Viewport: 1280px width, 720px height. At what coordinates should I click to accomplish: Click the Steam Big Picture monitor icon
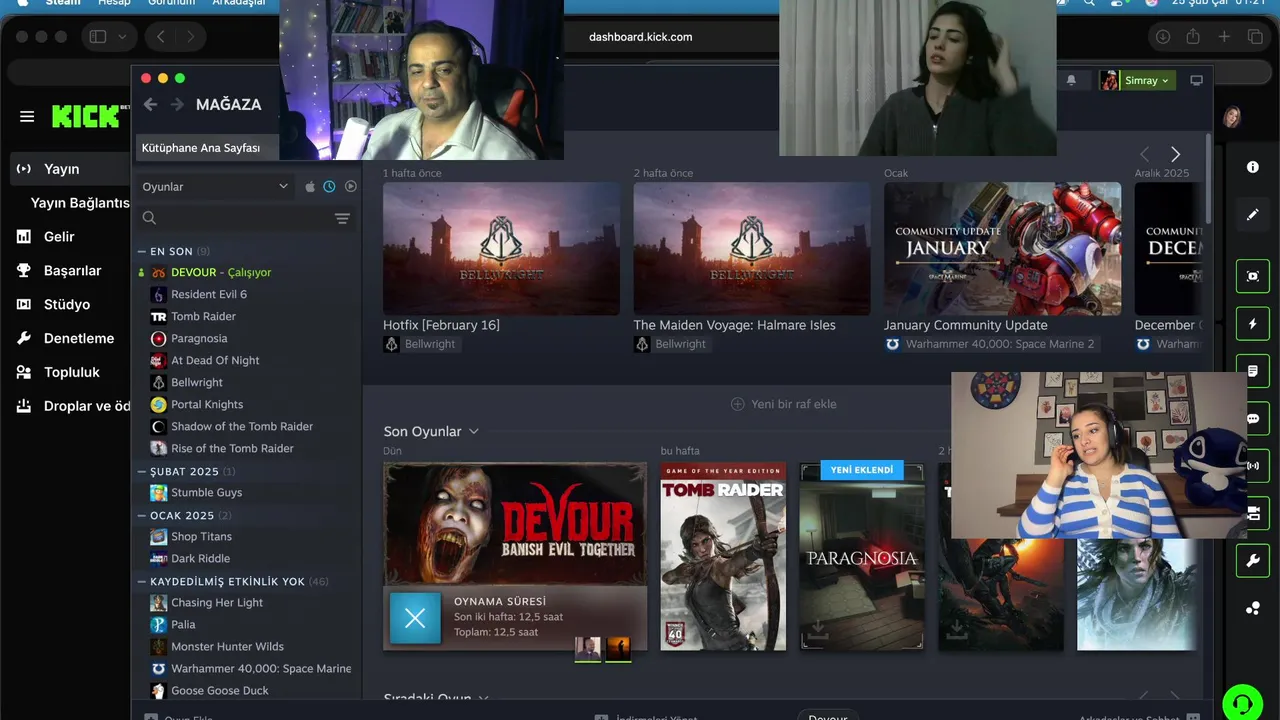[1196, 80]
